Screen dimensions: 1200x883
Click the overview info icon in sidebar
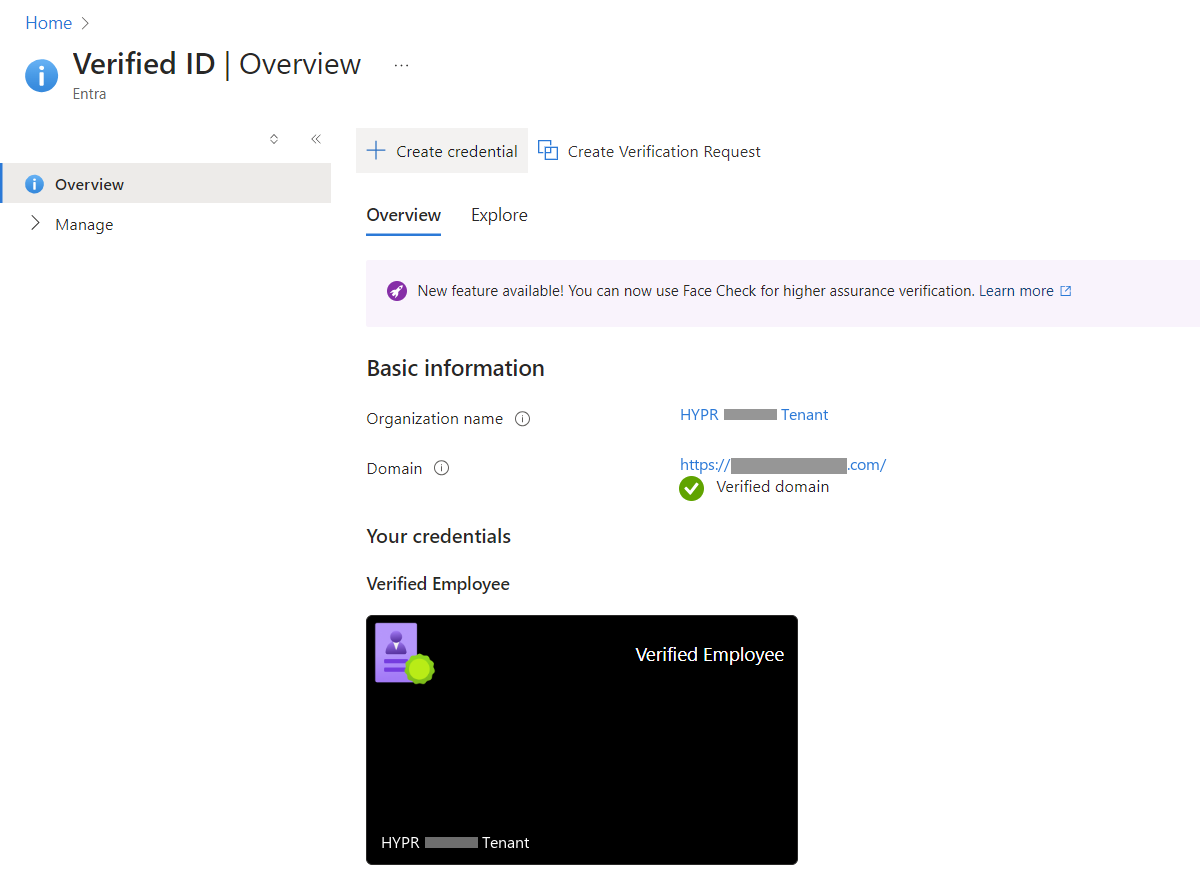pyautogui.click(x=34, y=184)
